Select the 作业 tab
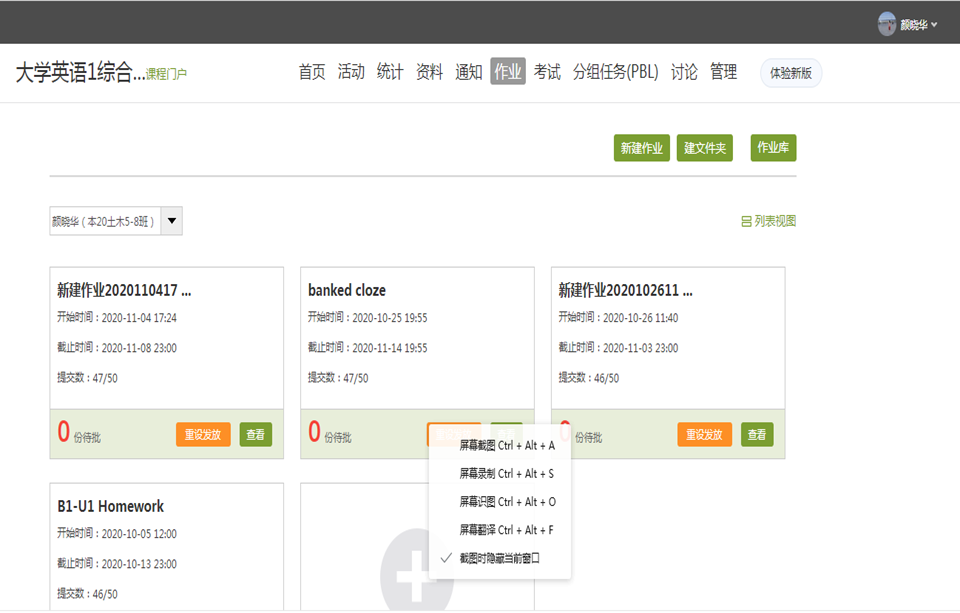 508,72
